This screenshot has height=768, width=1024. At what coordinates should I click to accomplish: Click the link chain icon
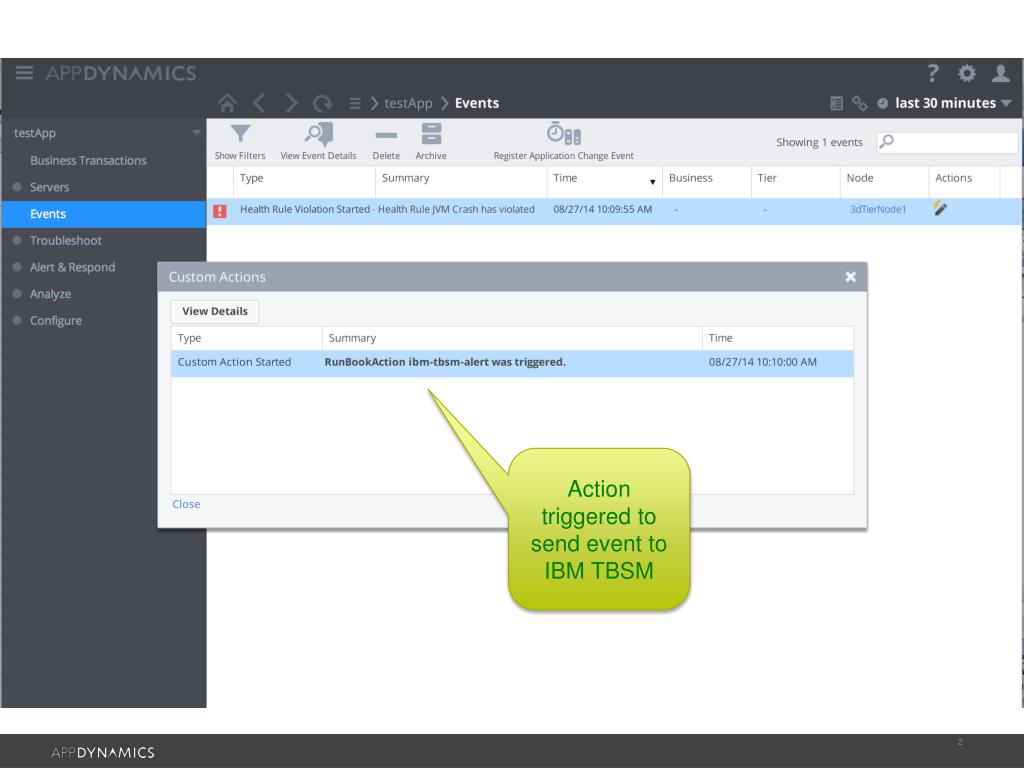point(859,103)
